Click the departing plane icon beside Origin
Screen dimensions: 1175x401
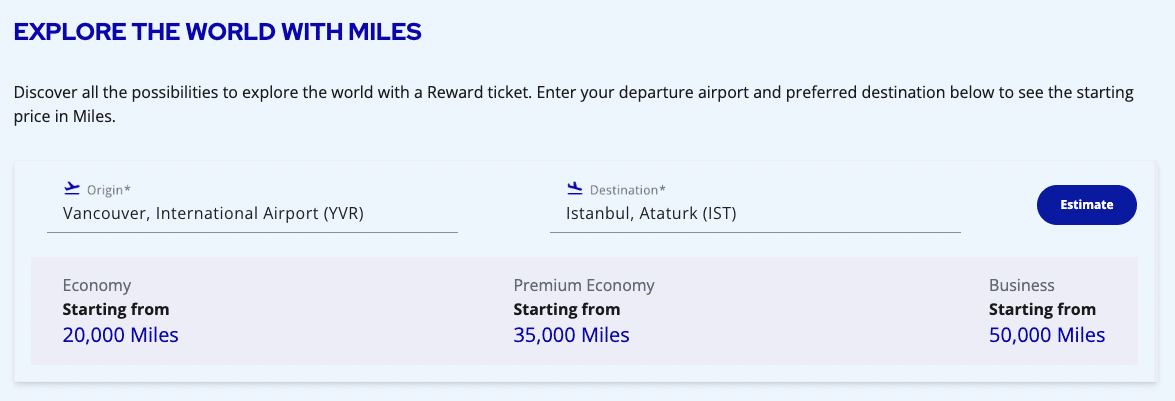click(x=71, y=187)
